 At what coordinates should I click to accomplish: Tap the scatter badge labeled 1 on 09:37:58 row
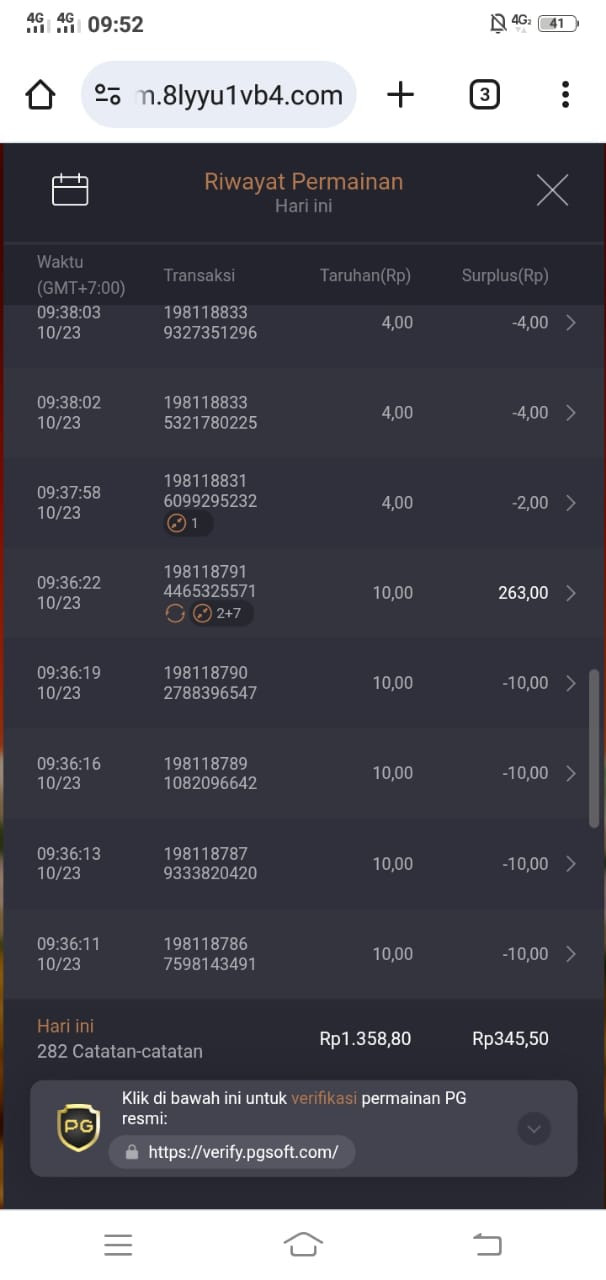coord(189,524)
